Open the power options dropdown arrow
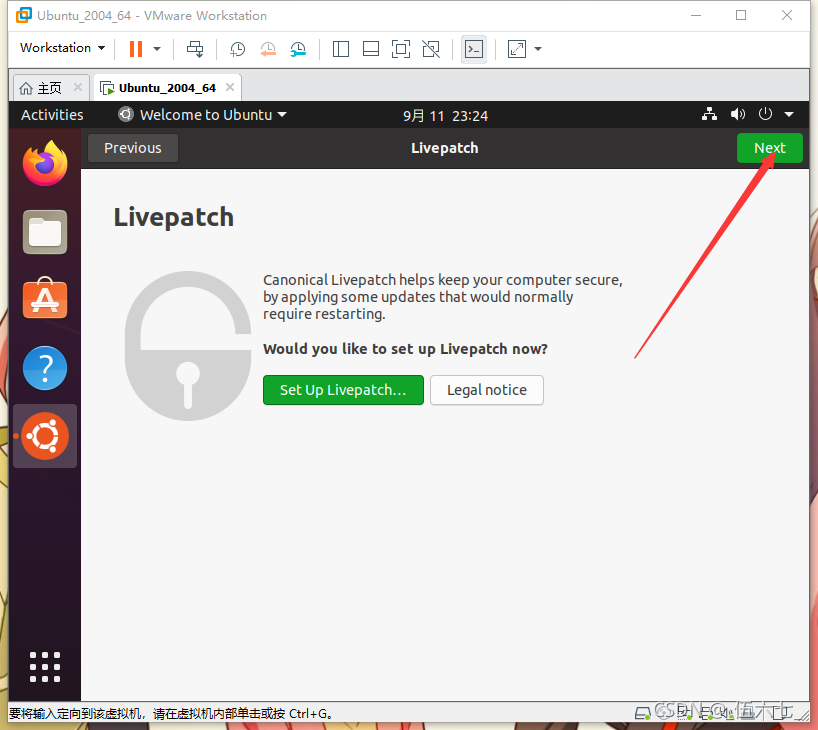 tap(157, 49)
